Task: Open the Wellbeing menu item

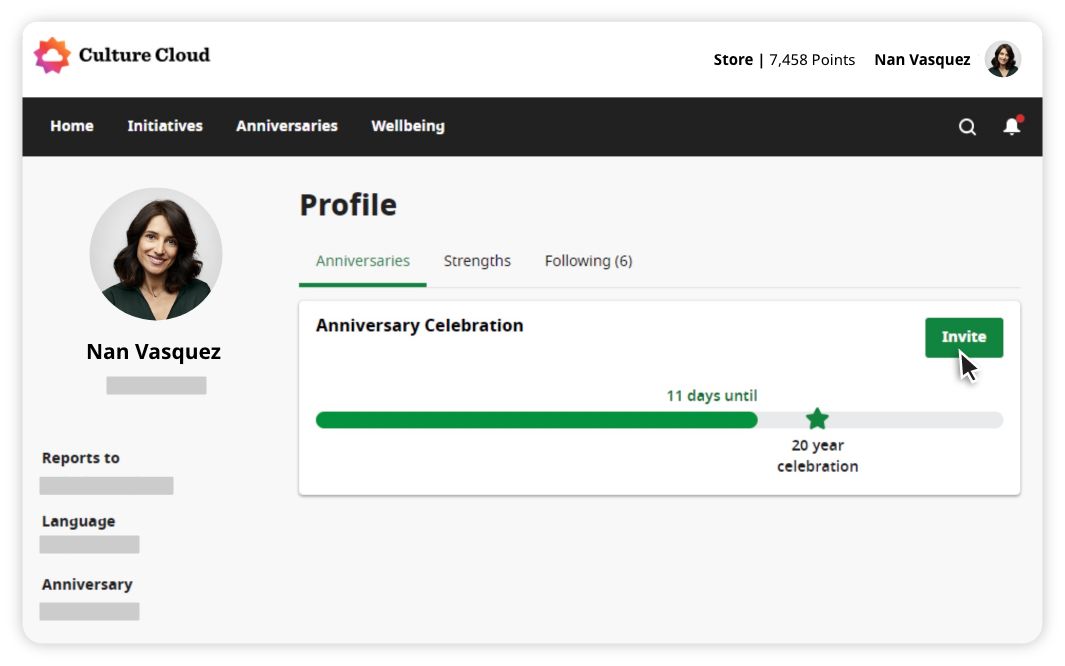Action: pyautogui.click(x=408, y=126)
